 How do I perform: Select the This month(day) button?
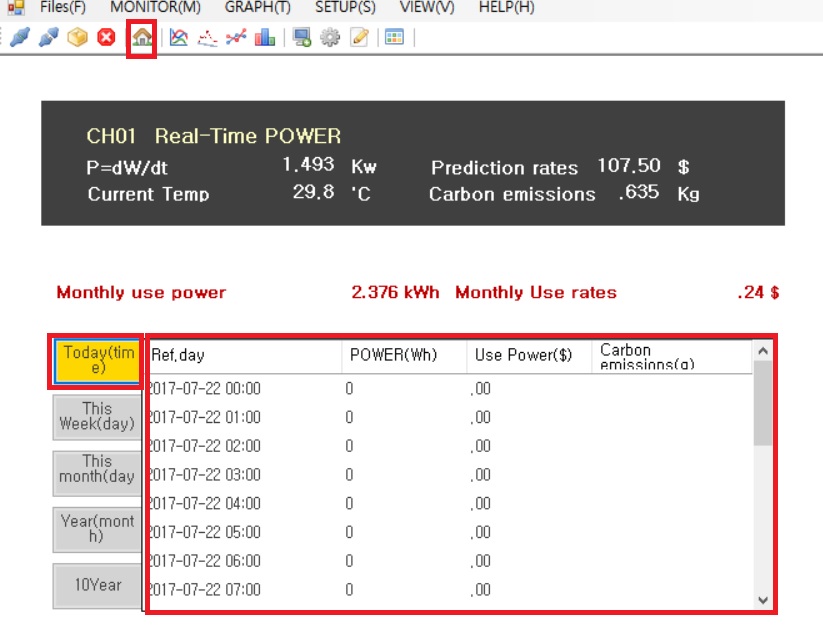tap(98, 473)
